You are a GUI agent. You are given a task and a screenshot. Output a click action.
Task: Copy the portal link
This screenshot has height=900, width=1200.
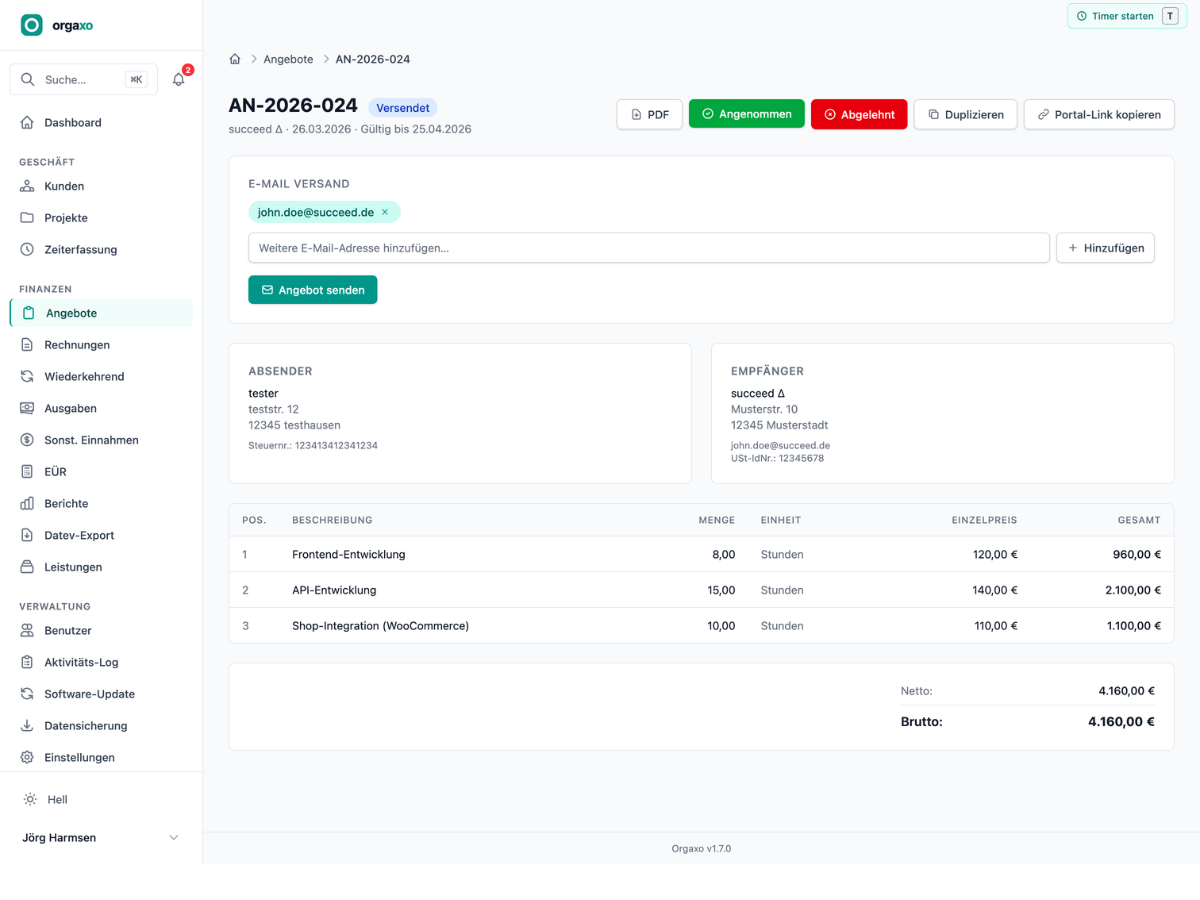(x=1099, y=114)
